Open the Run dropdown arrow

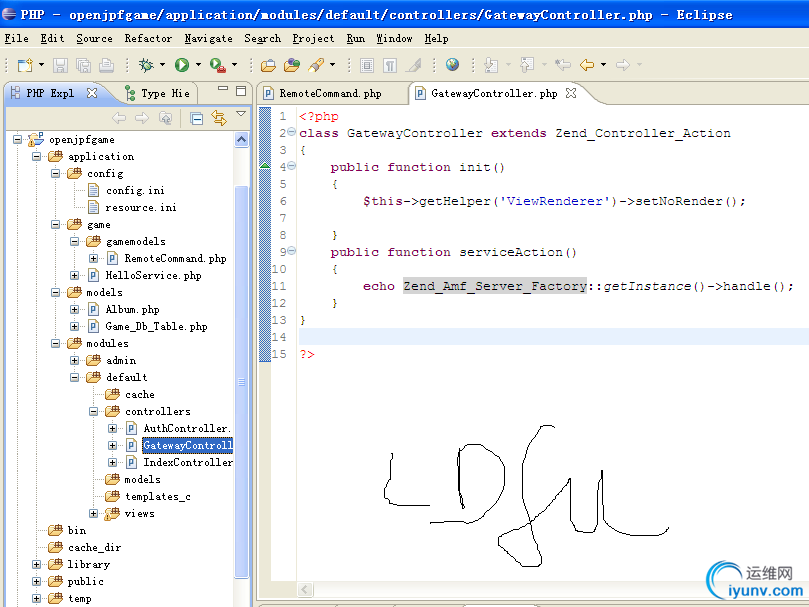click(x=198, y=65)
